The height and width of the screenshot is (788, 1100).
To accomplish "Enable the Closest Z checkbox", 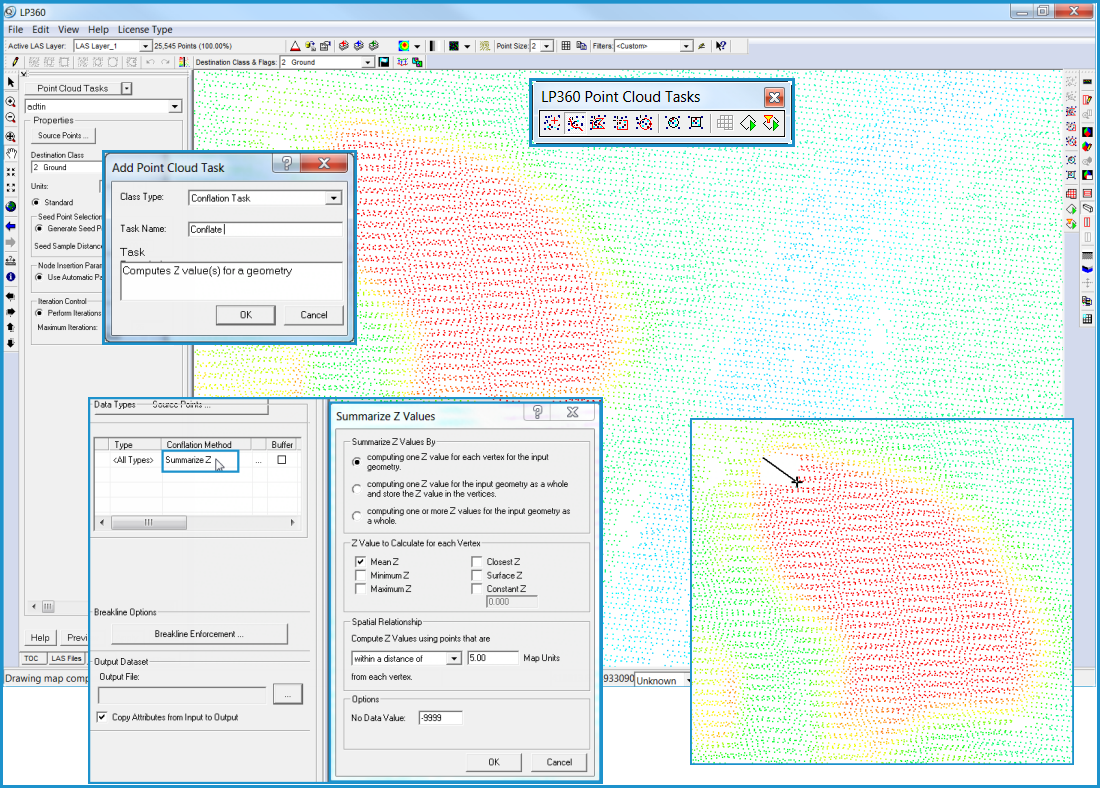I will (477, 561).
